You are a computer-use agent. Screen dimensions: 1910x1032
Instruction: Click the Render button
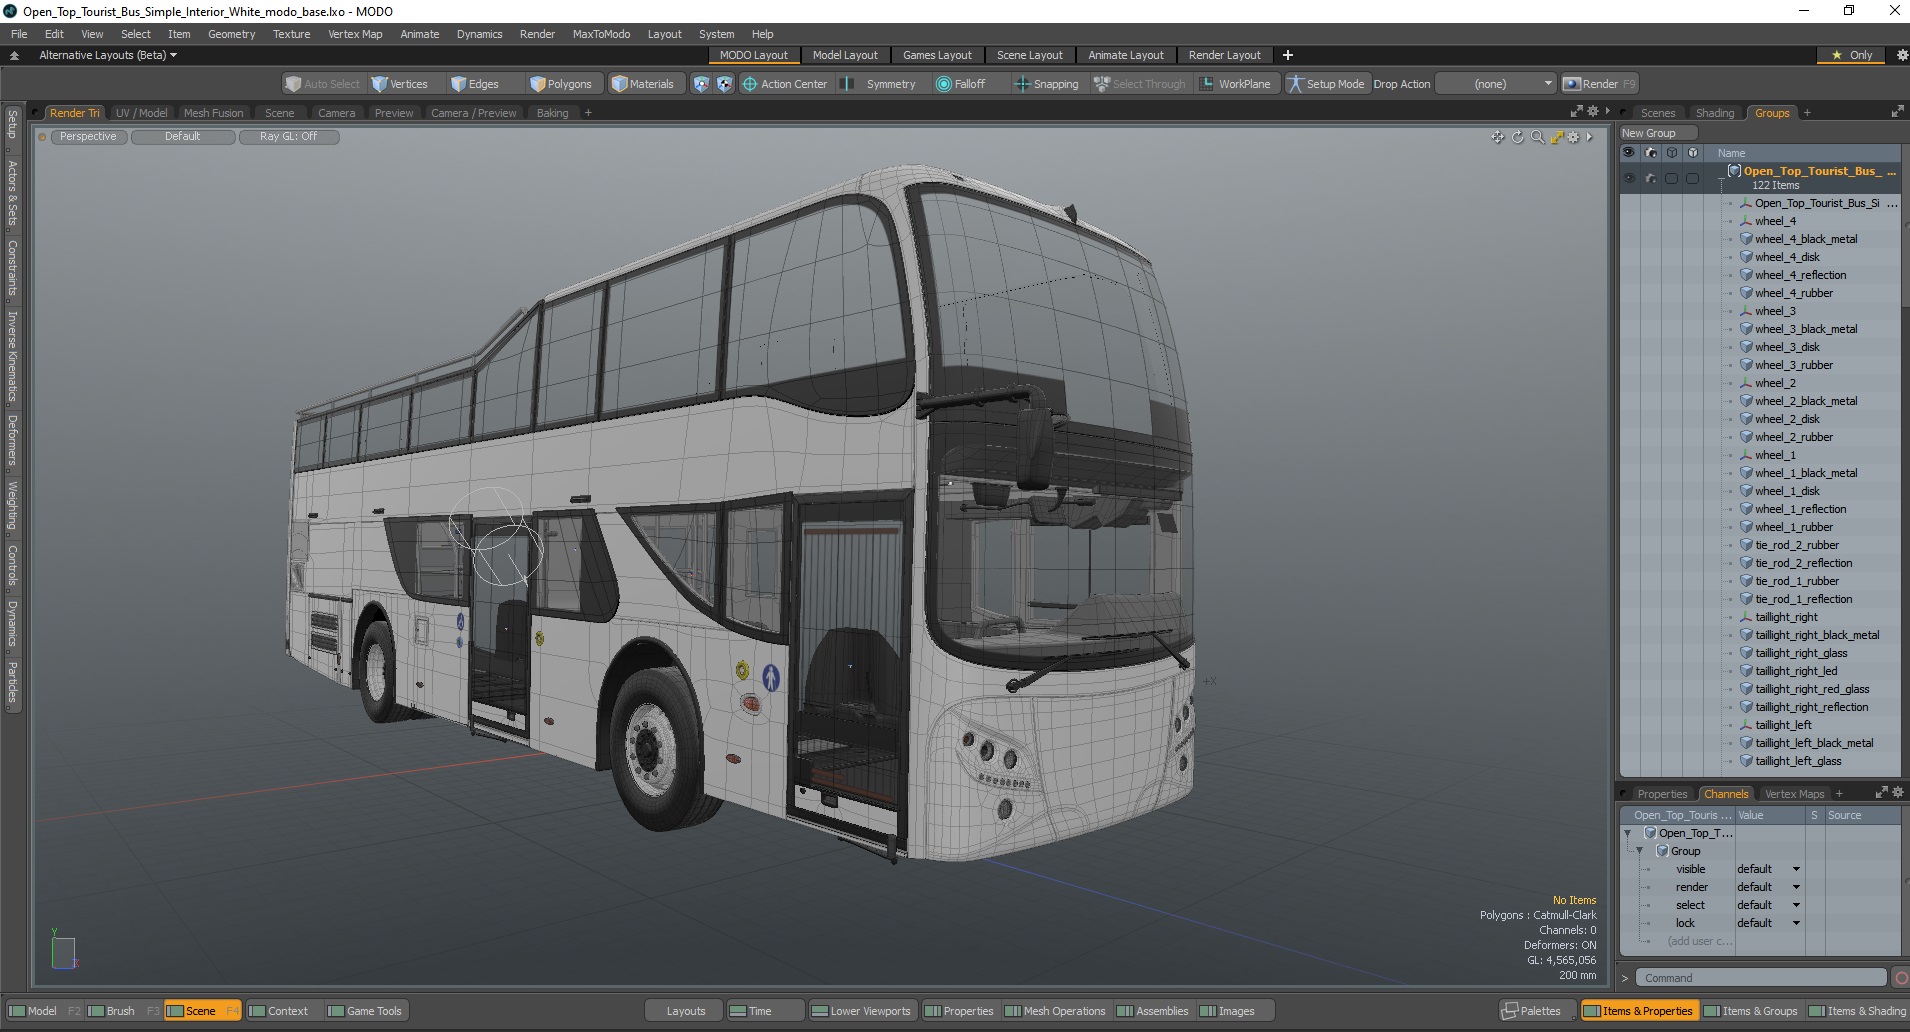[1599, 84]
